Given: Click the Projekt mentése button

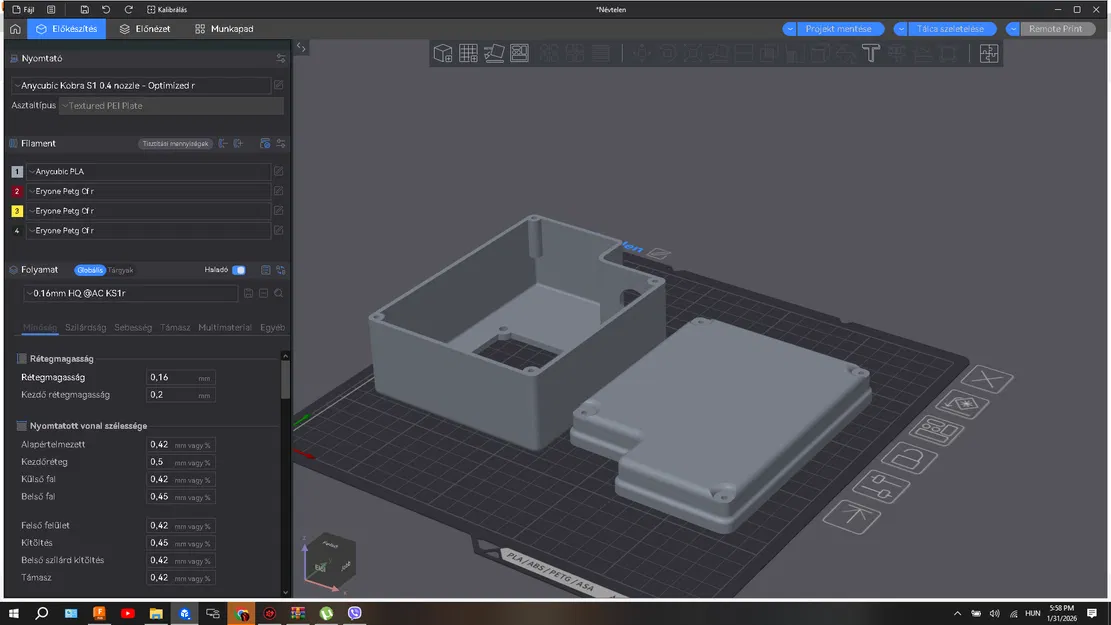Looking at the screenshot, I should pos(839,29).
